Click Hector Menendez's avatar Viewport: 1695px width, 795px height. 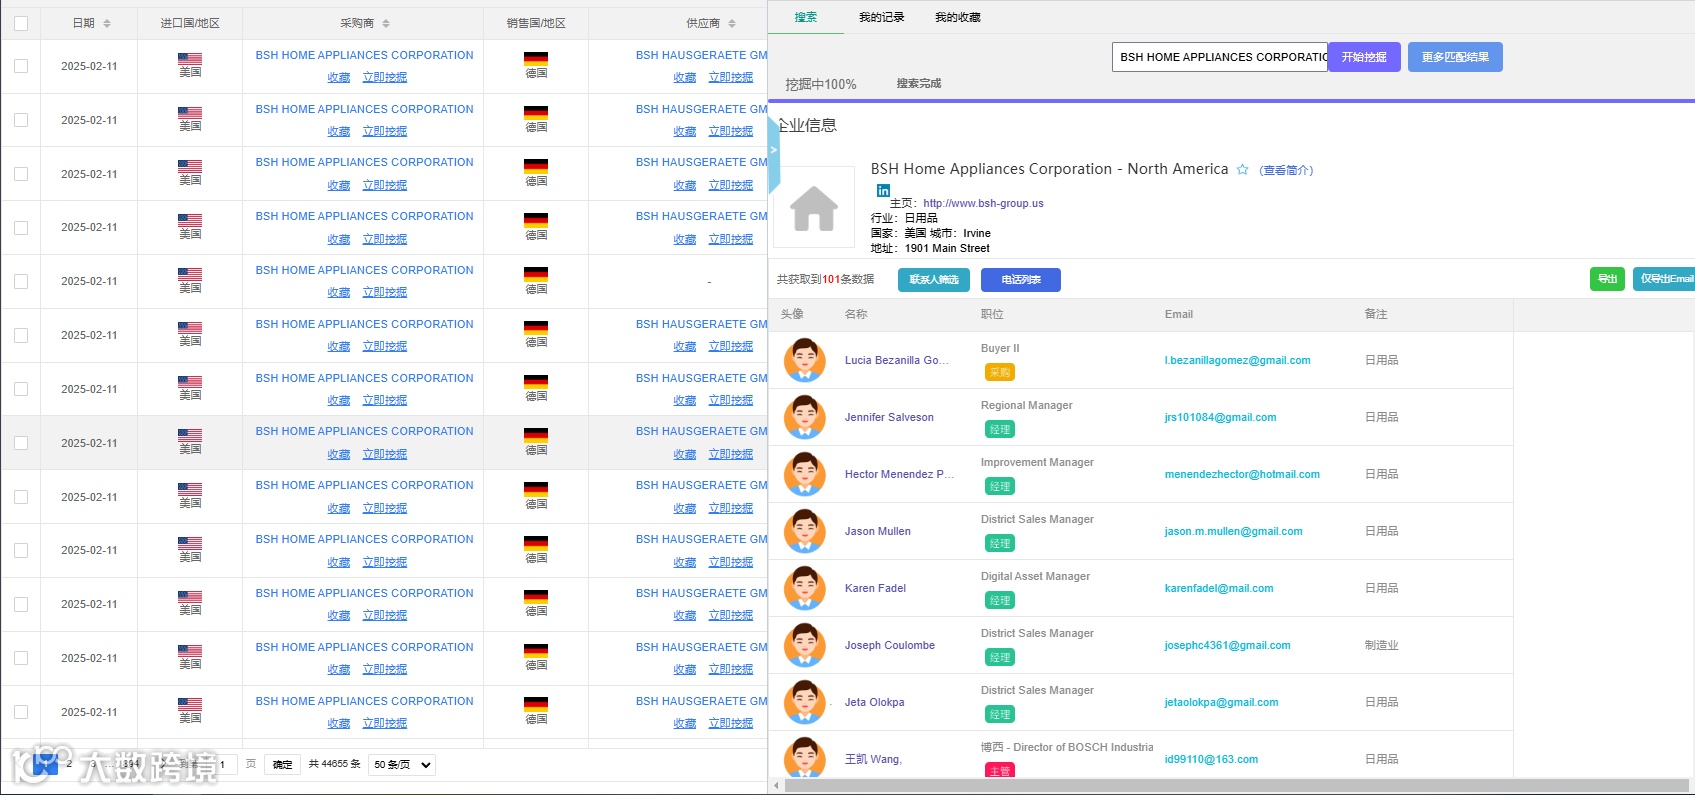[804, 474]
